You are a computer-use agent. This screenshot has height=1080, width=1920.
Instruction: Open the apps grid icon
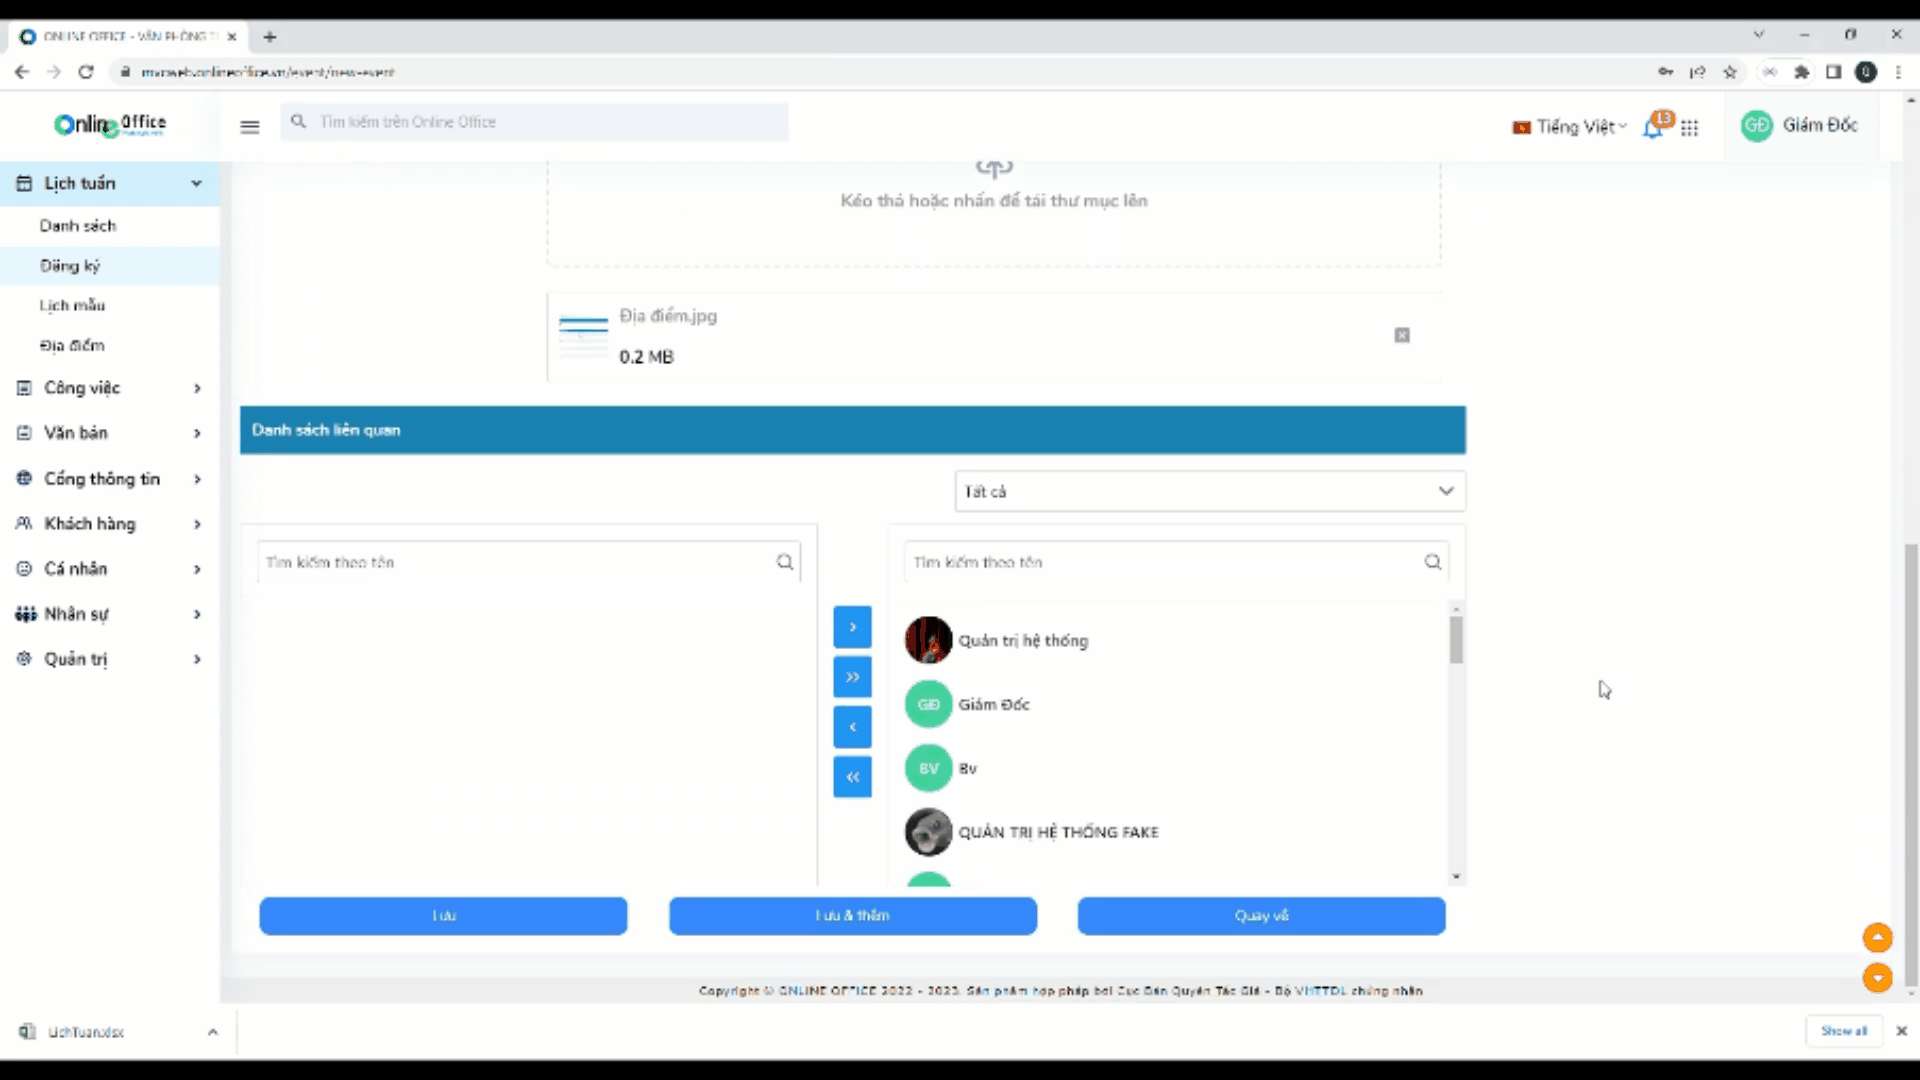1690,128
